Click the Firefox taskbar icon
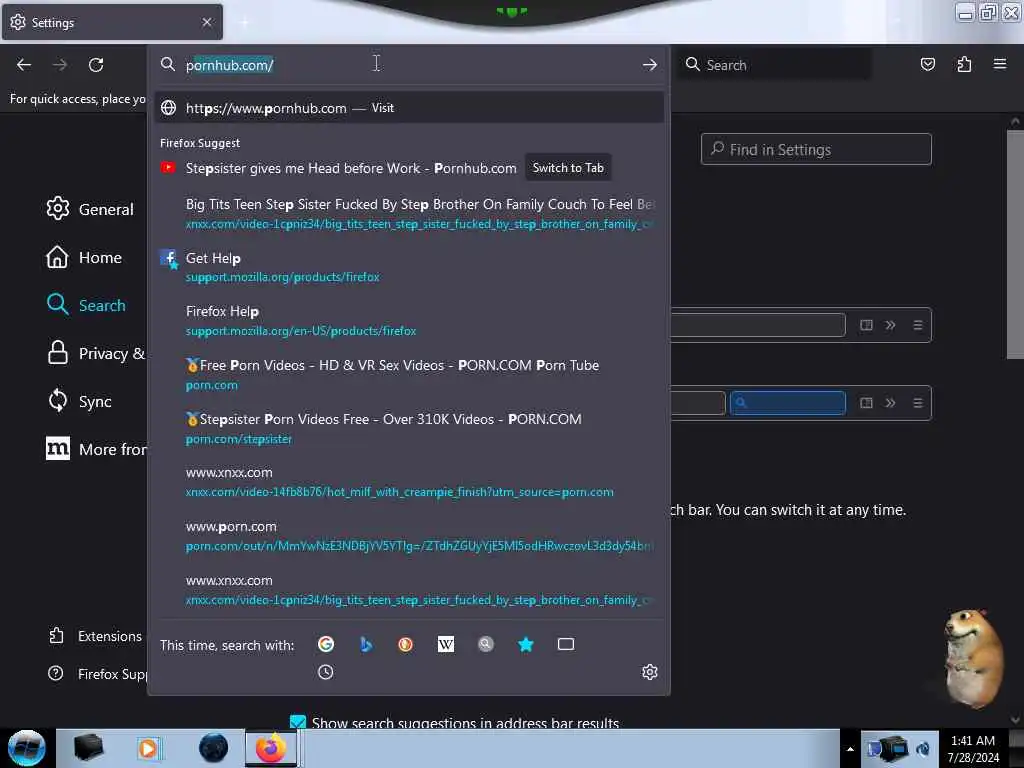The width and height of the screenshot is (1024, 768). coord(270,748)
